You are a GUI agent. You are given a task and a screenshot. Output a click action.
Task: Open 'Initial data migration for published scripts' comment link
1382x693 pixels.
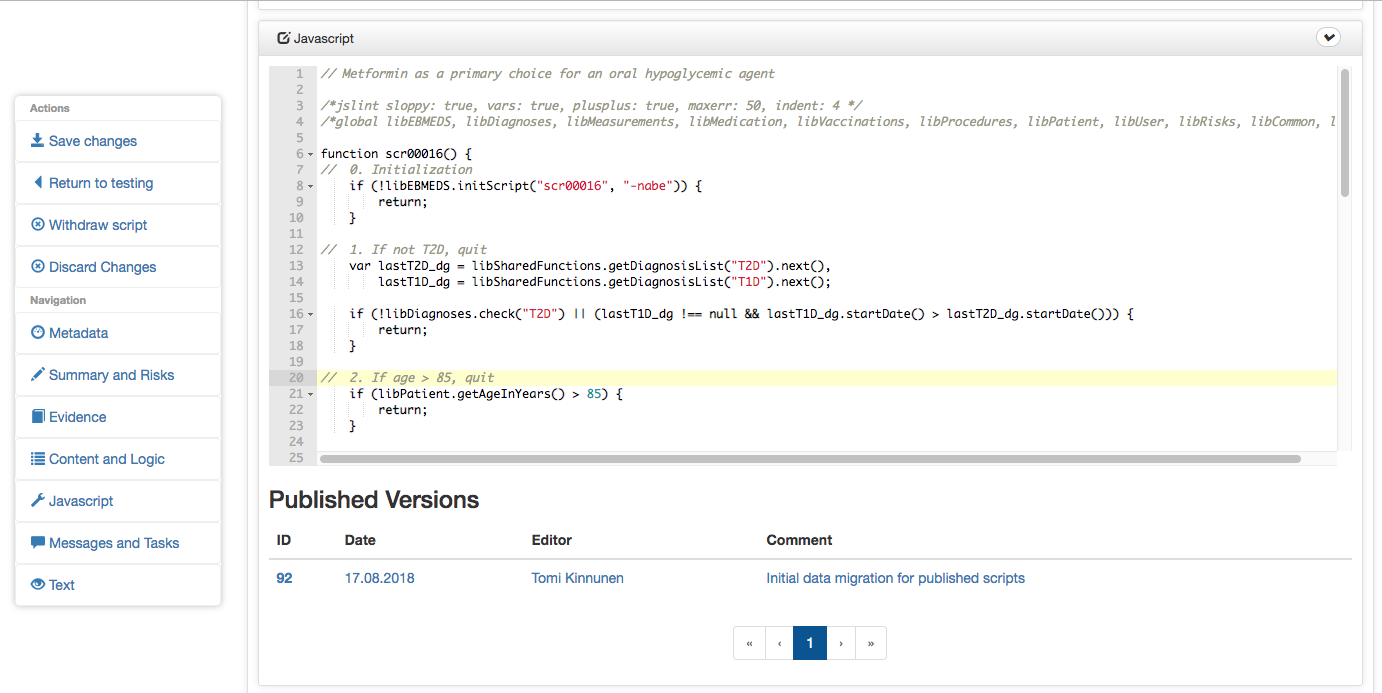point(895,578)
